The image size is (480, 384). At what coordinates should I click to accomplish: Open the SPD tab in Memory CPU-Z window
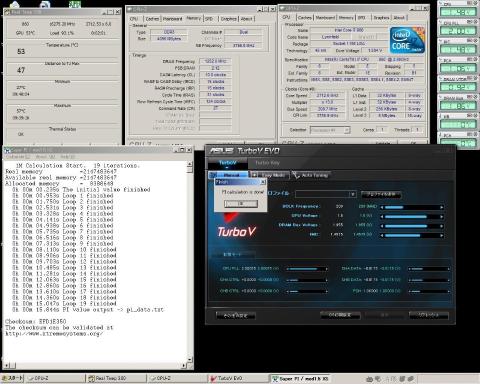209,19
